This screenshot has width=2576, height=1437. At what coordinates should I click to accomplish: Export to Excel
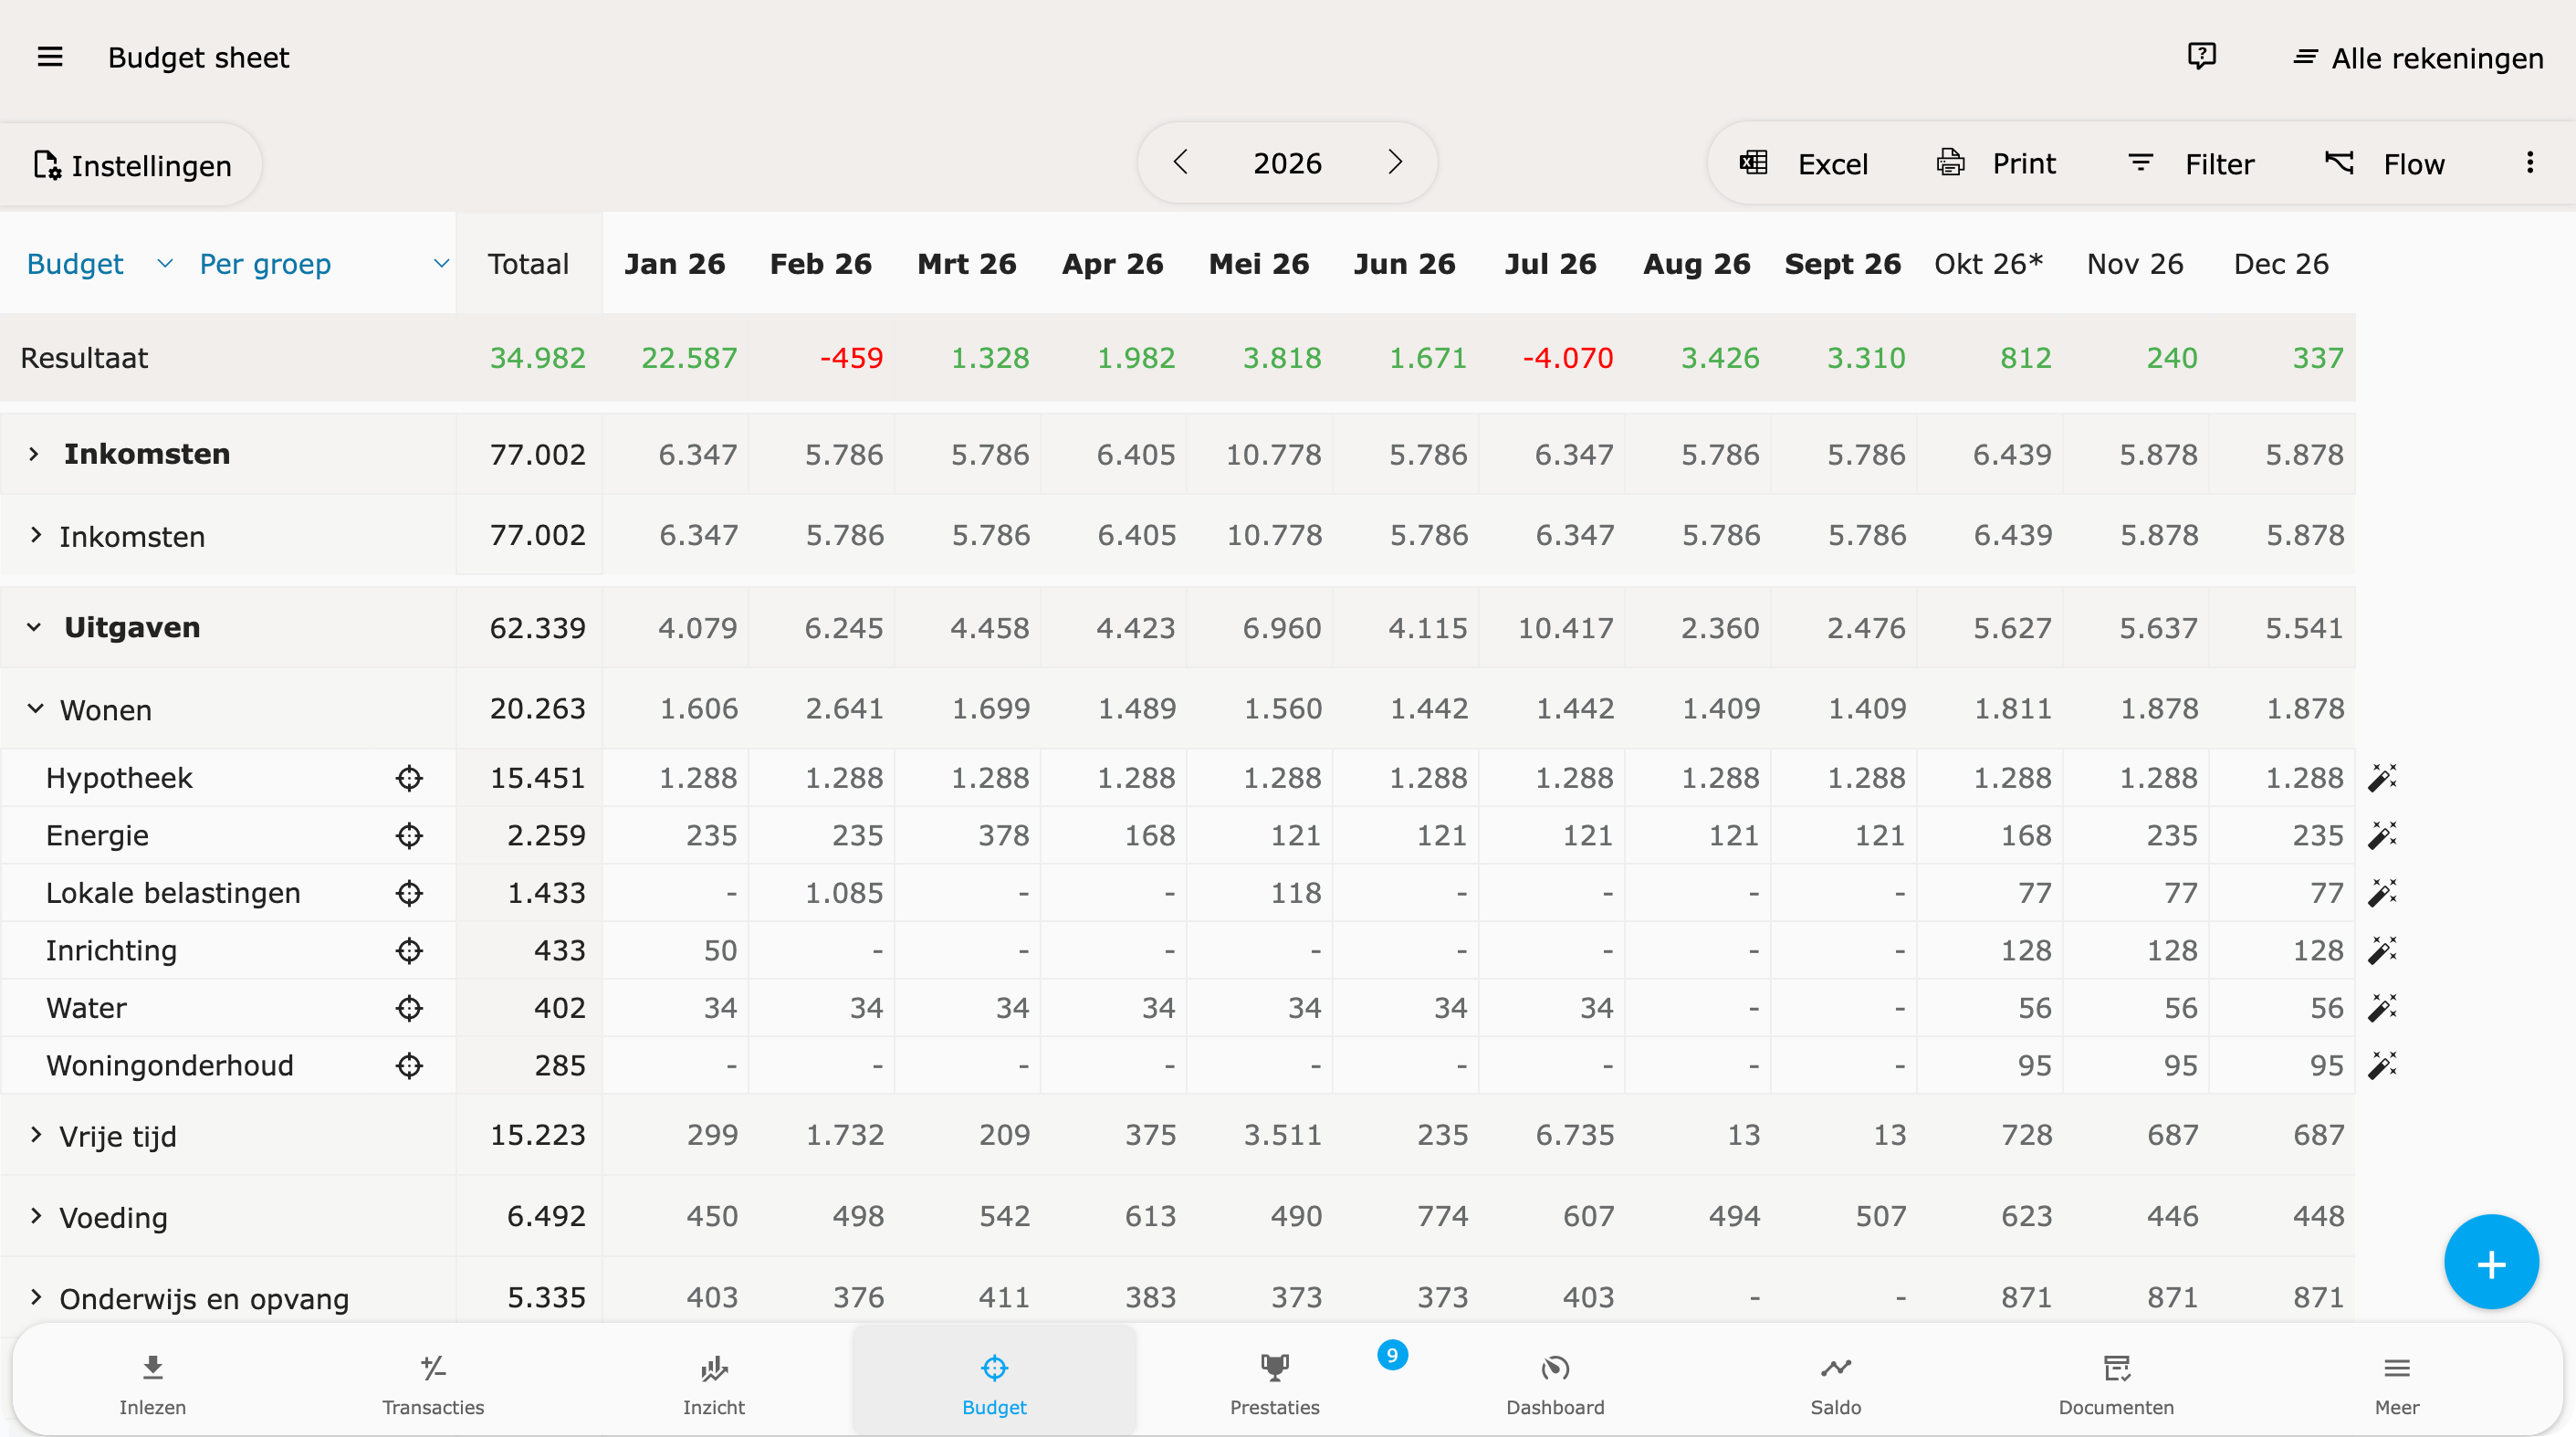coord(1803,163)
